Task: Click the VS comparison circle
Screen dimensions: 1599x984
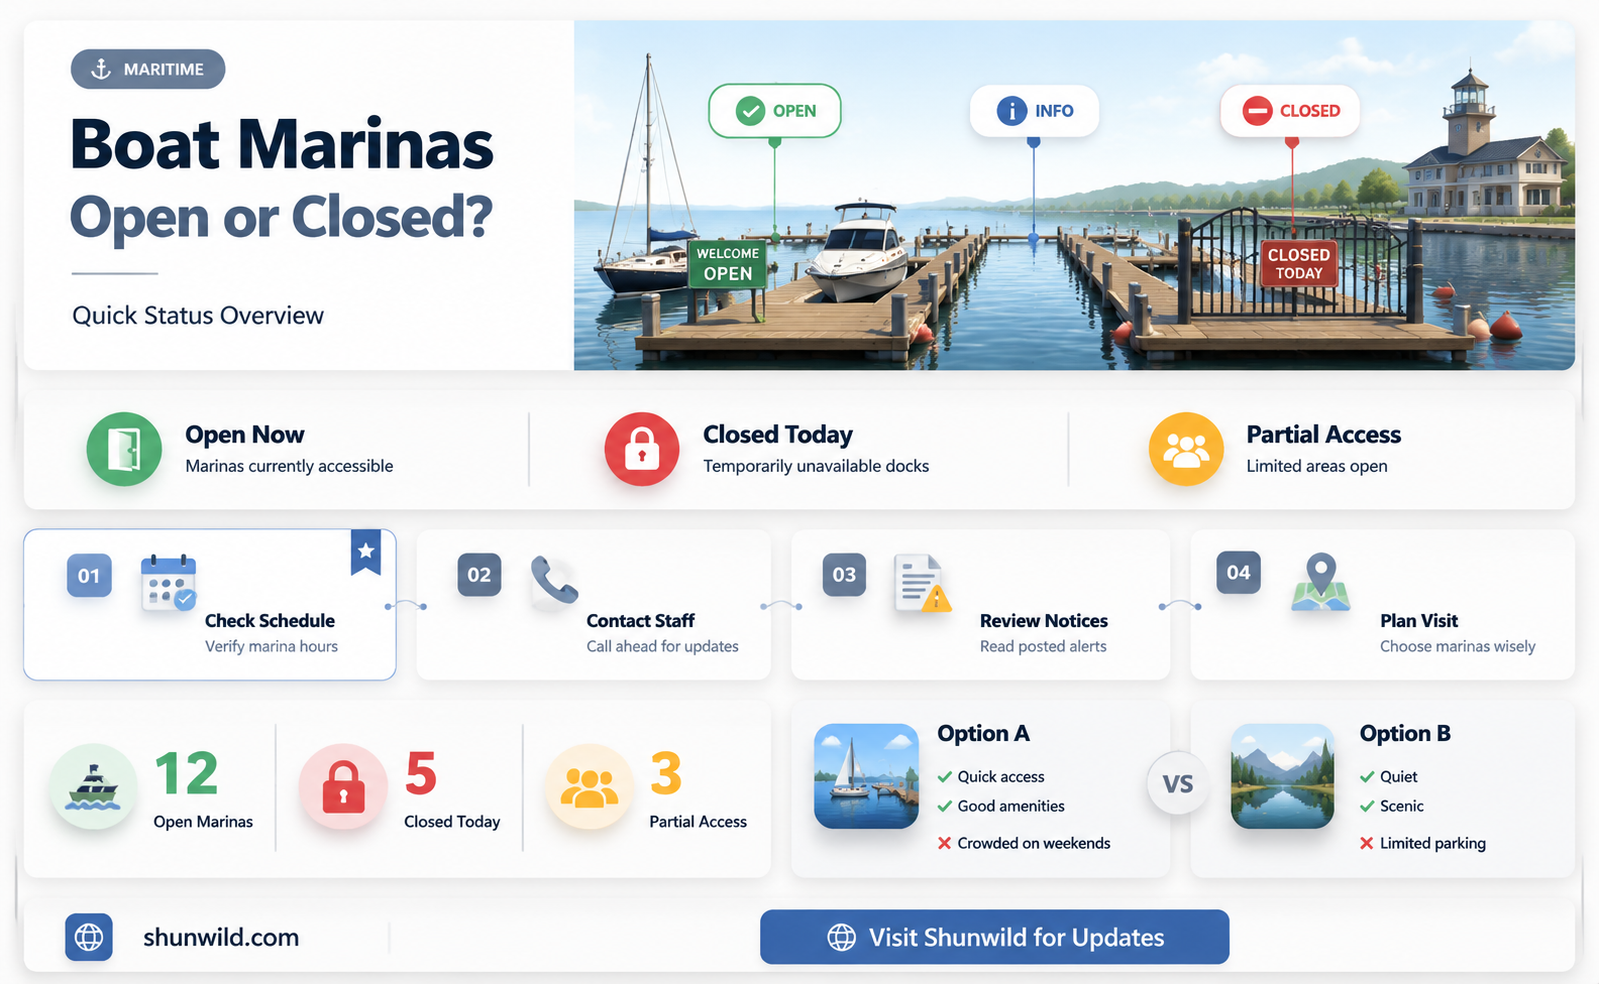Action: click(x=1178, y=783)
